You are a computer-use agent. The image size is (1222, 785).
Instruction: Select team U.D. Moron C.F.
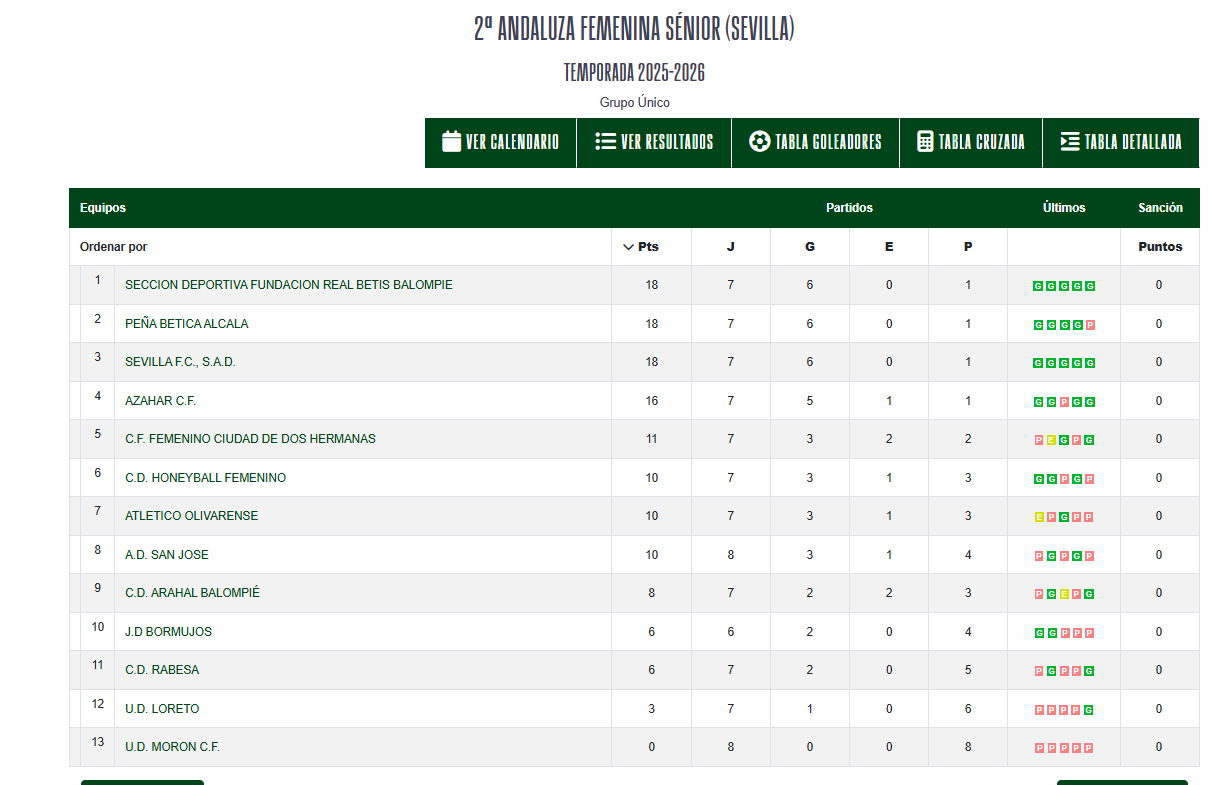[172, 747]
